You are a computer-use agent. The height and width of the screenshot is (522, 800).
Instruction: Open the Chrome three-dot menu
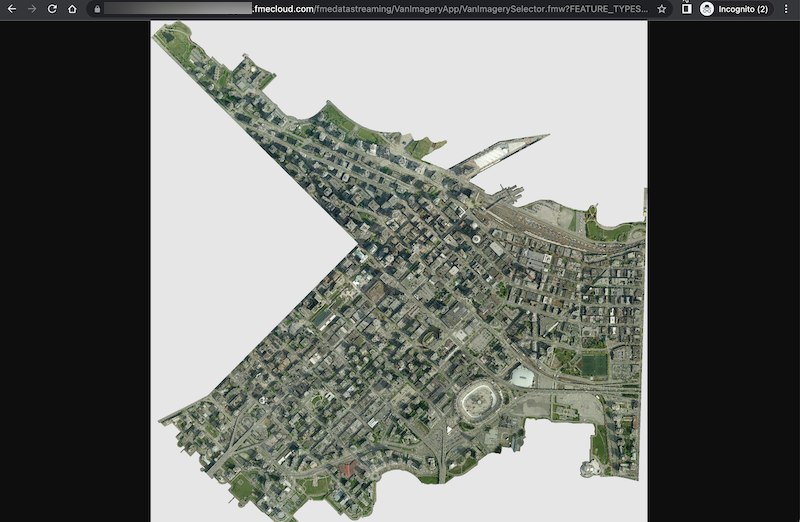pos(787,9)
